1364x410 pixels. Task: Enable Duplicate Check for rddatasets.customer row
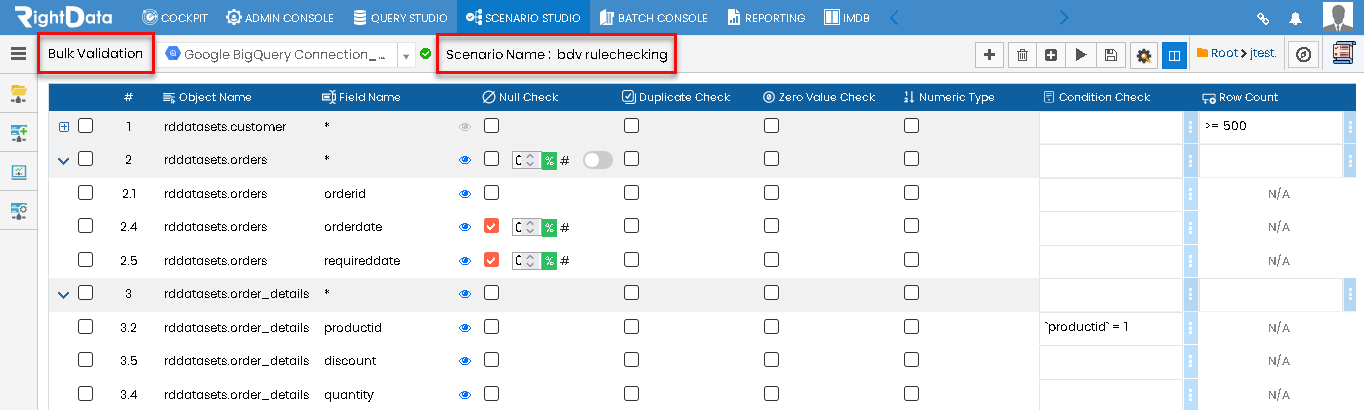point(631,126)
